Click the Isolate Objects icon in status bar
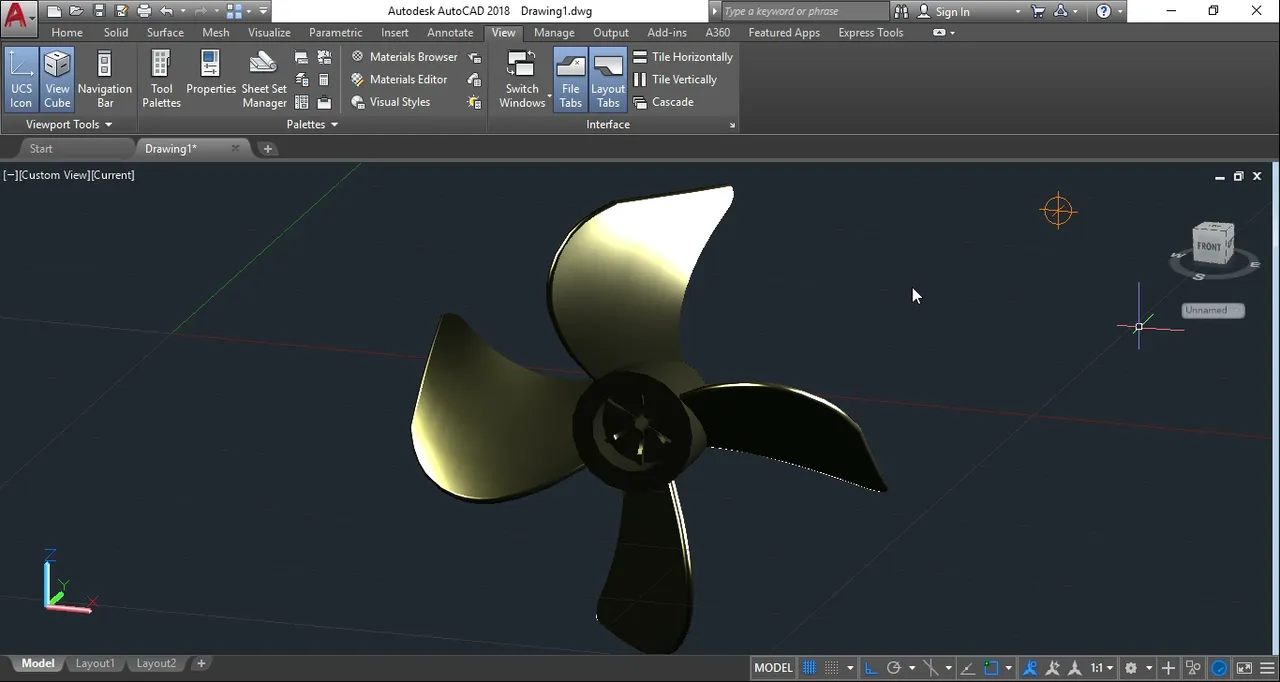The width and height of the screenshot is (1280, 682). [x=1193, y=668]
